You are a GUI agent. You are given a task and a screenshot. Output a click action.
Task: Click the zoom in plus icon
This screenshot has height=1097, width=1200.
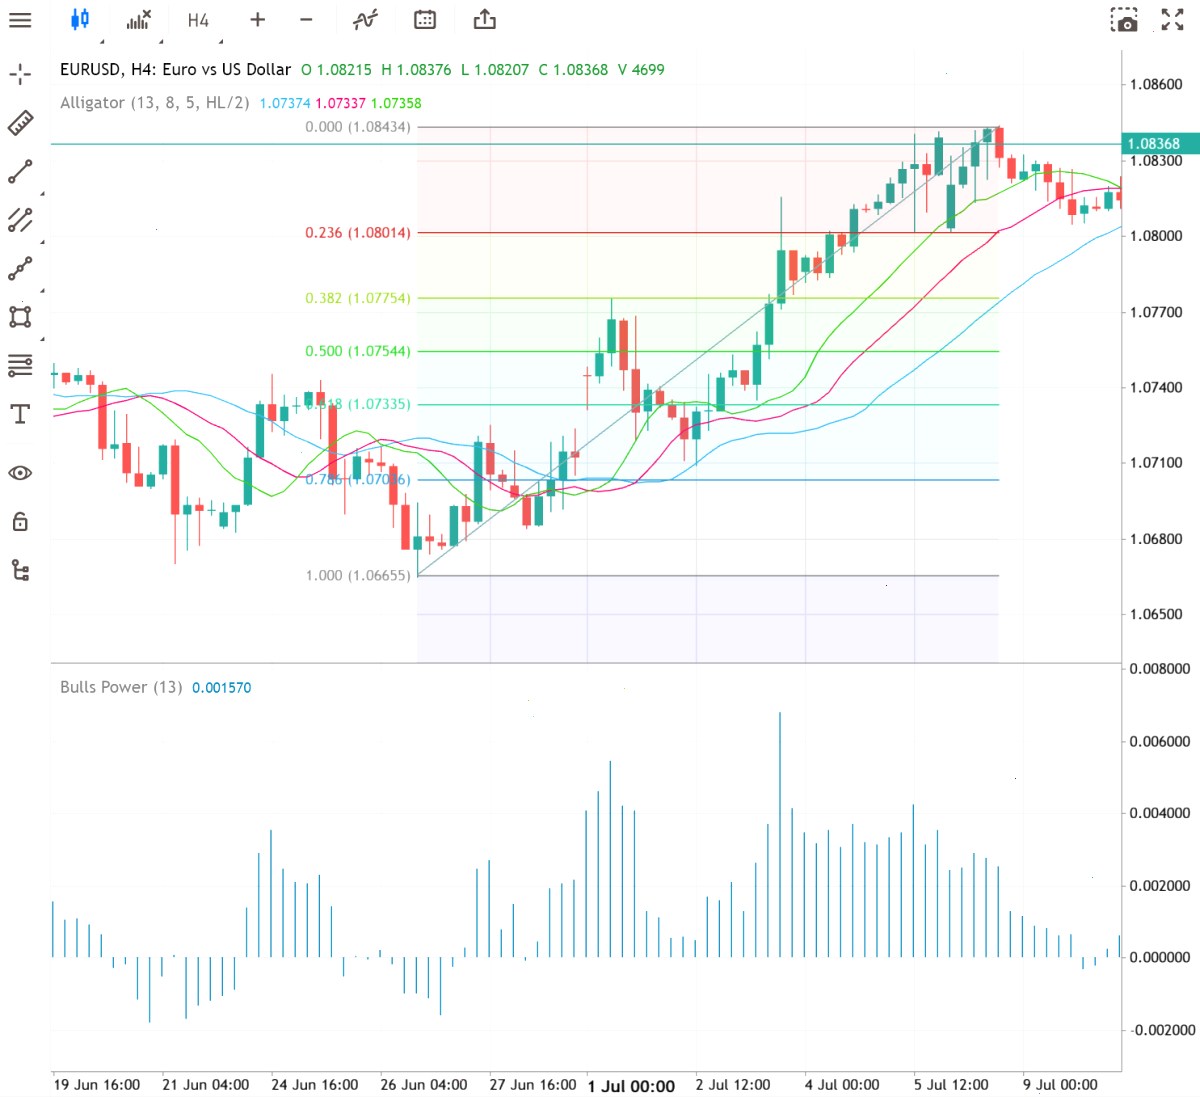pos(257,20)
